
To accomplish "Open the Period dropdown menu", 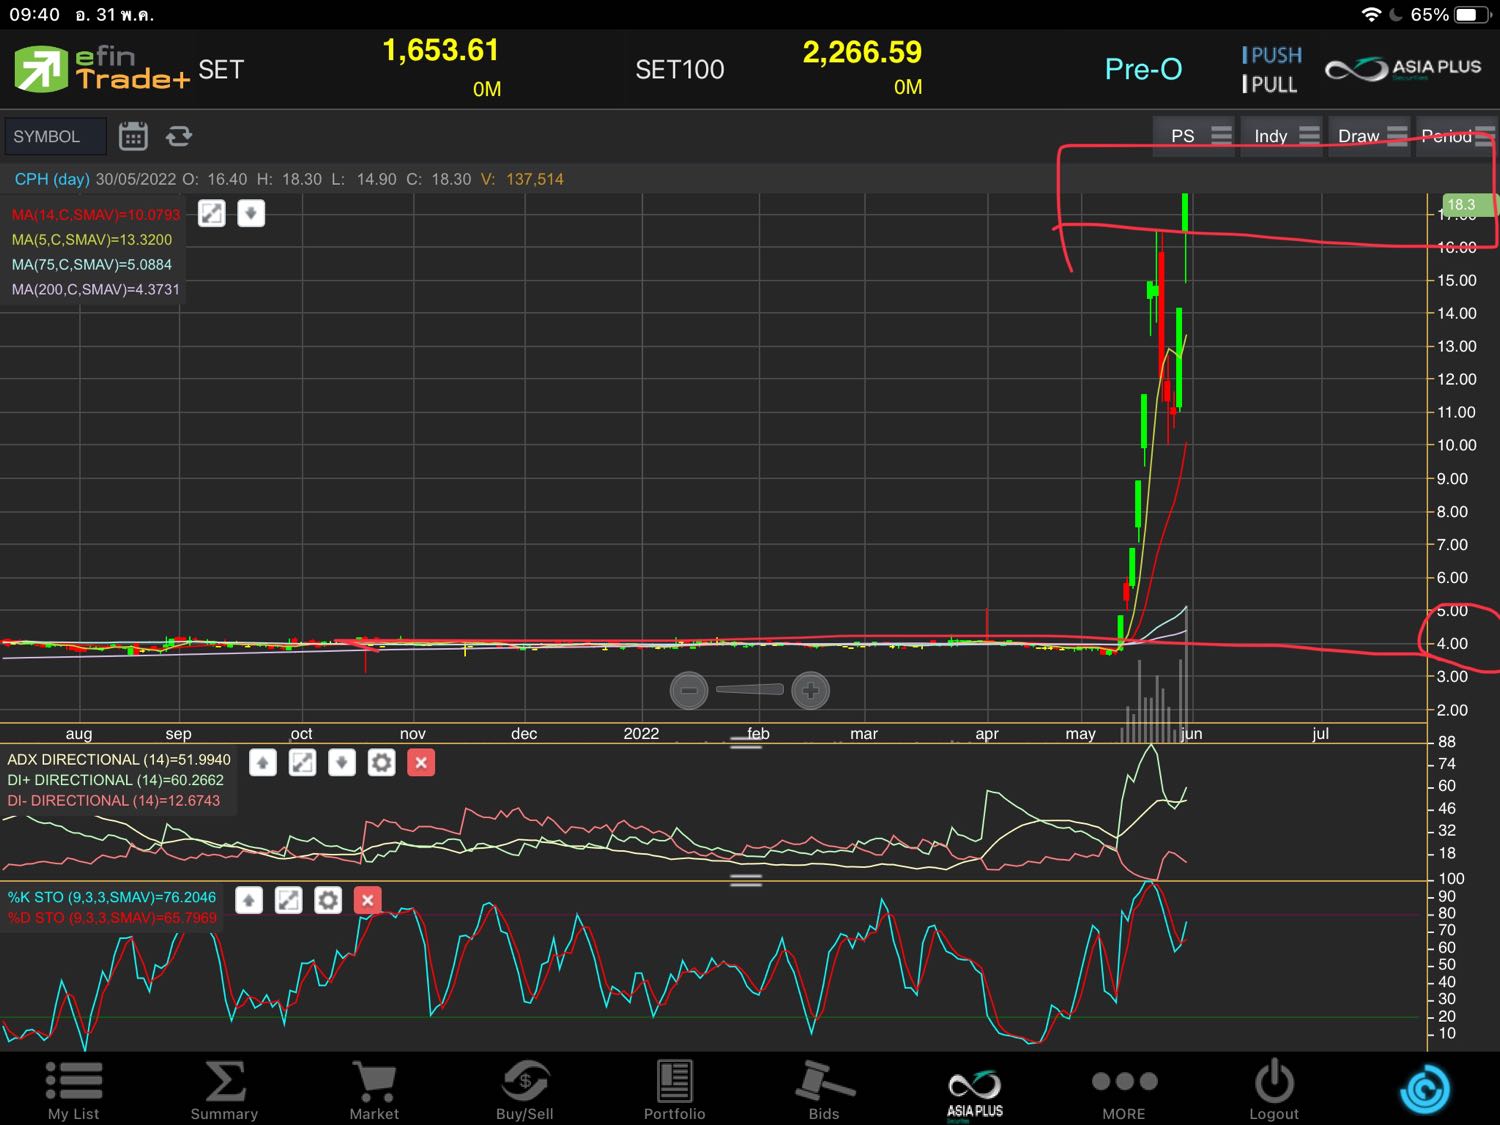I will [1456, 135].
